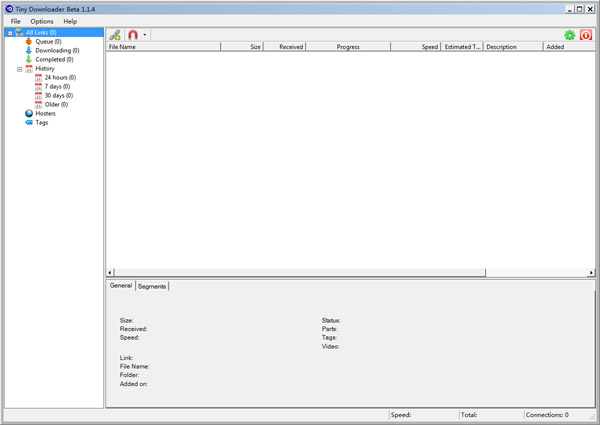This screenshot has width=600, height=425.
Task: Click the add link toolbar icon
Action: (115, 35)
